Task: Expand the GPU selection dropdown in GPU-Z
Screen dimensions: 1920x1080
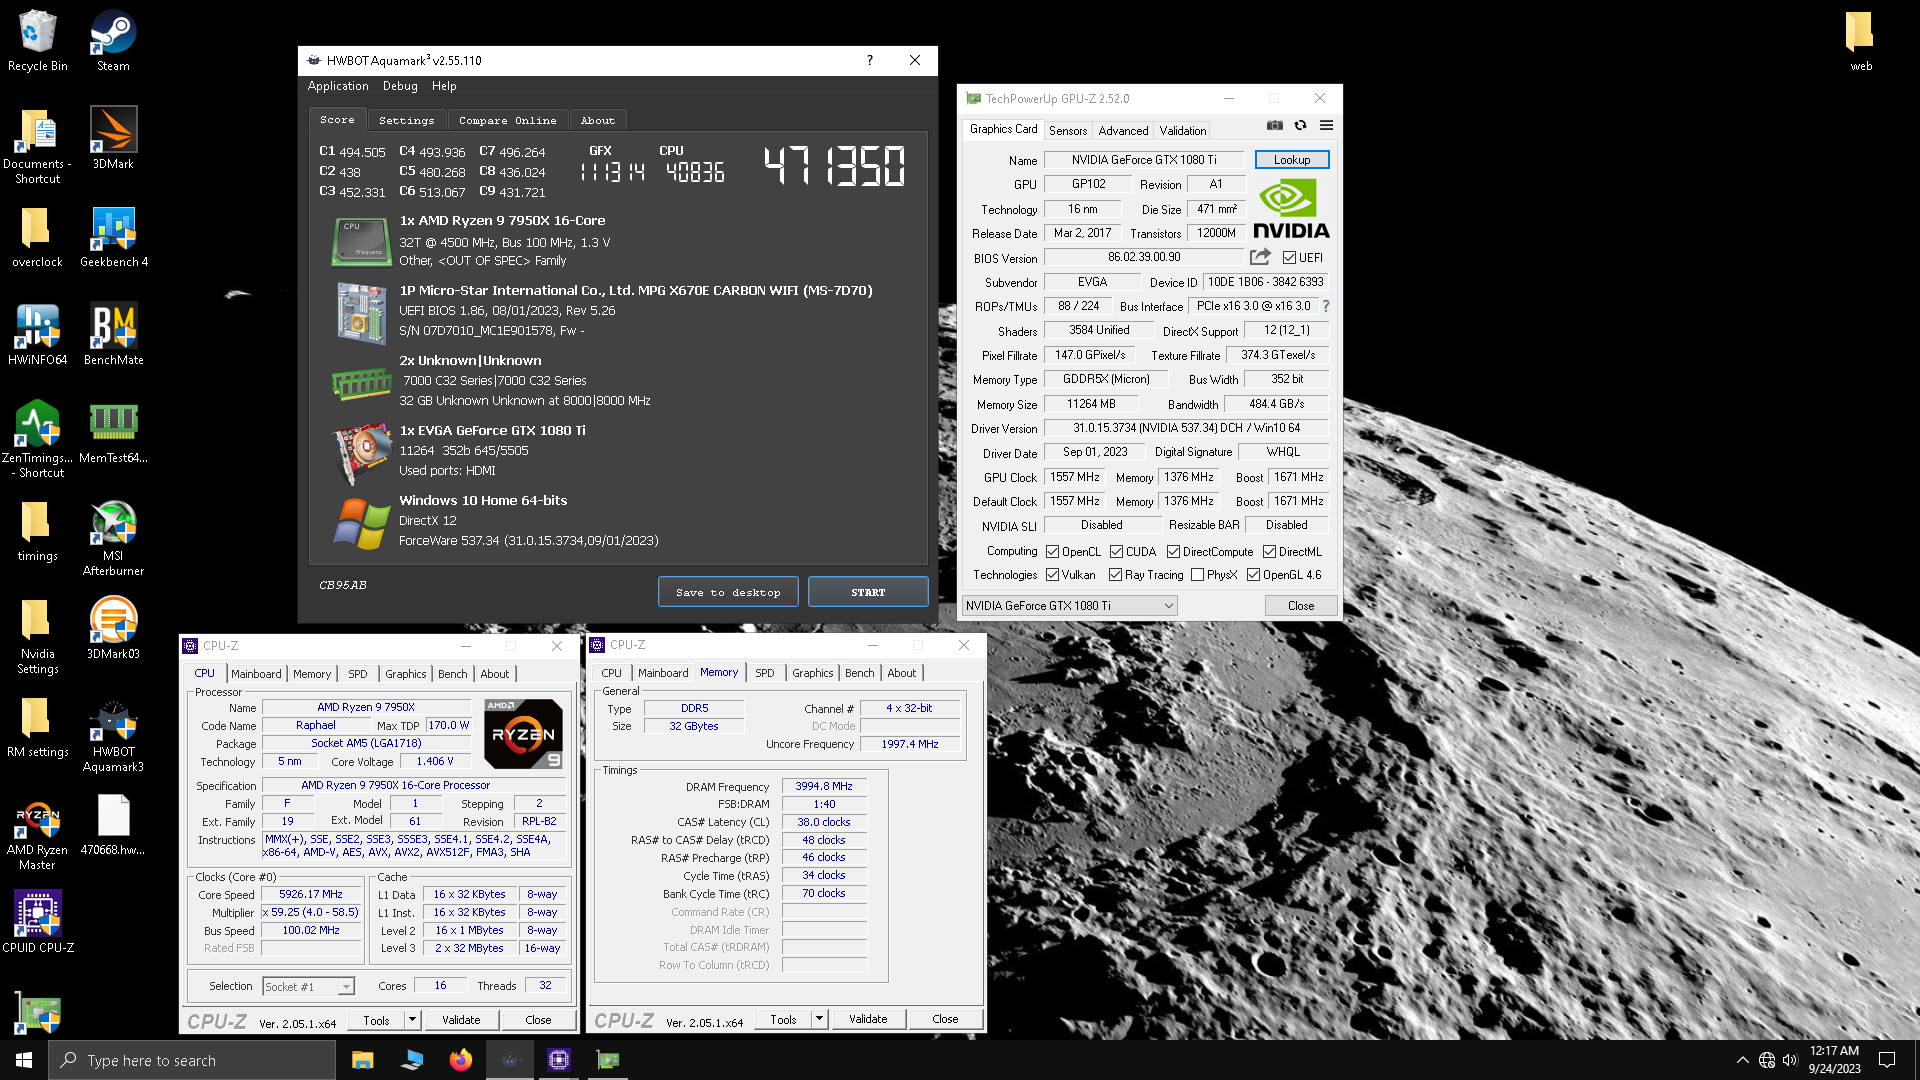Action: pyautogui.click(x=1069, y=606)
